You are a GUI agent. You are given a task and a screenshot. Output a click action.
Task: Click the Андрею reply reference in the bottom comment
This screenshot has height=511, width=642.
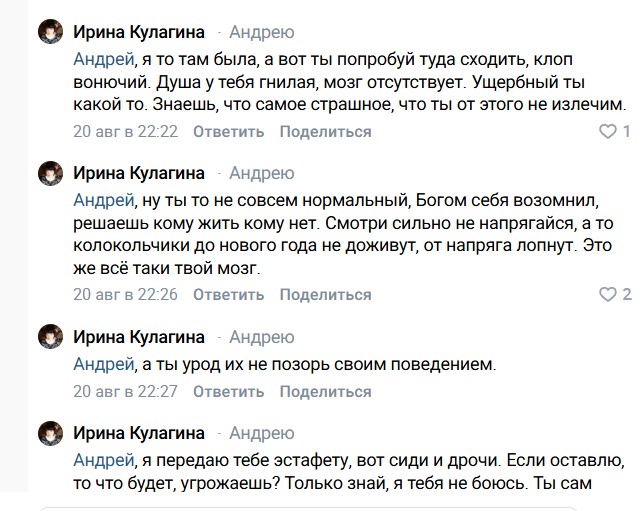(262, 433)
